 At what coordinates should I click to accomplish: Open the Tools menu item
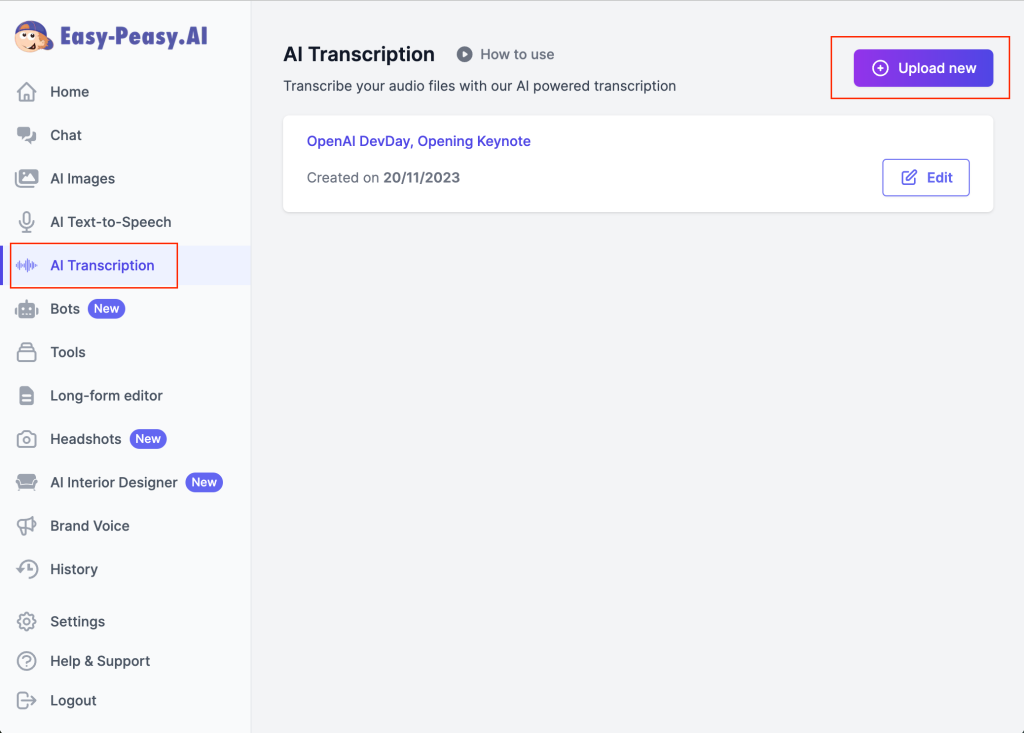pyautogui.click(x=68, y=352)
